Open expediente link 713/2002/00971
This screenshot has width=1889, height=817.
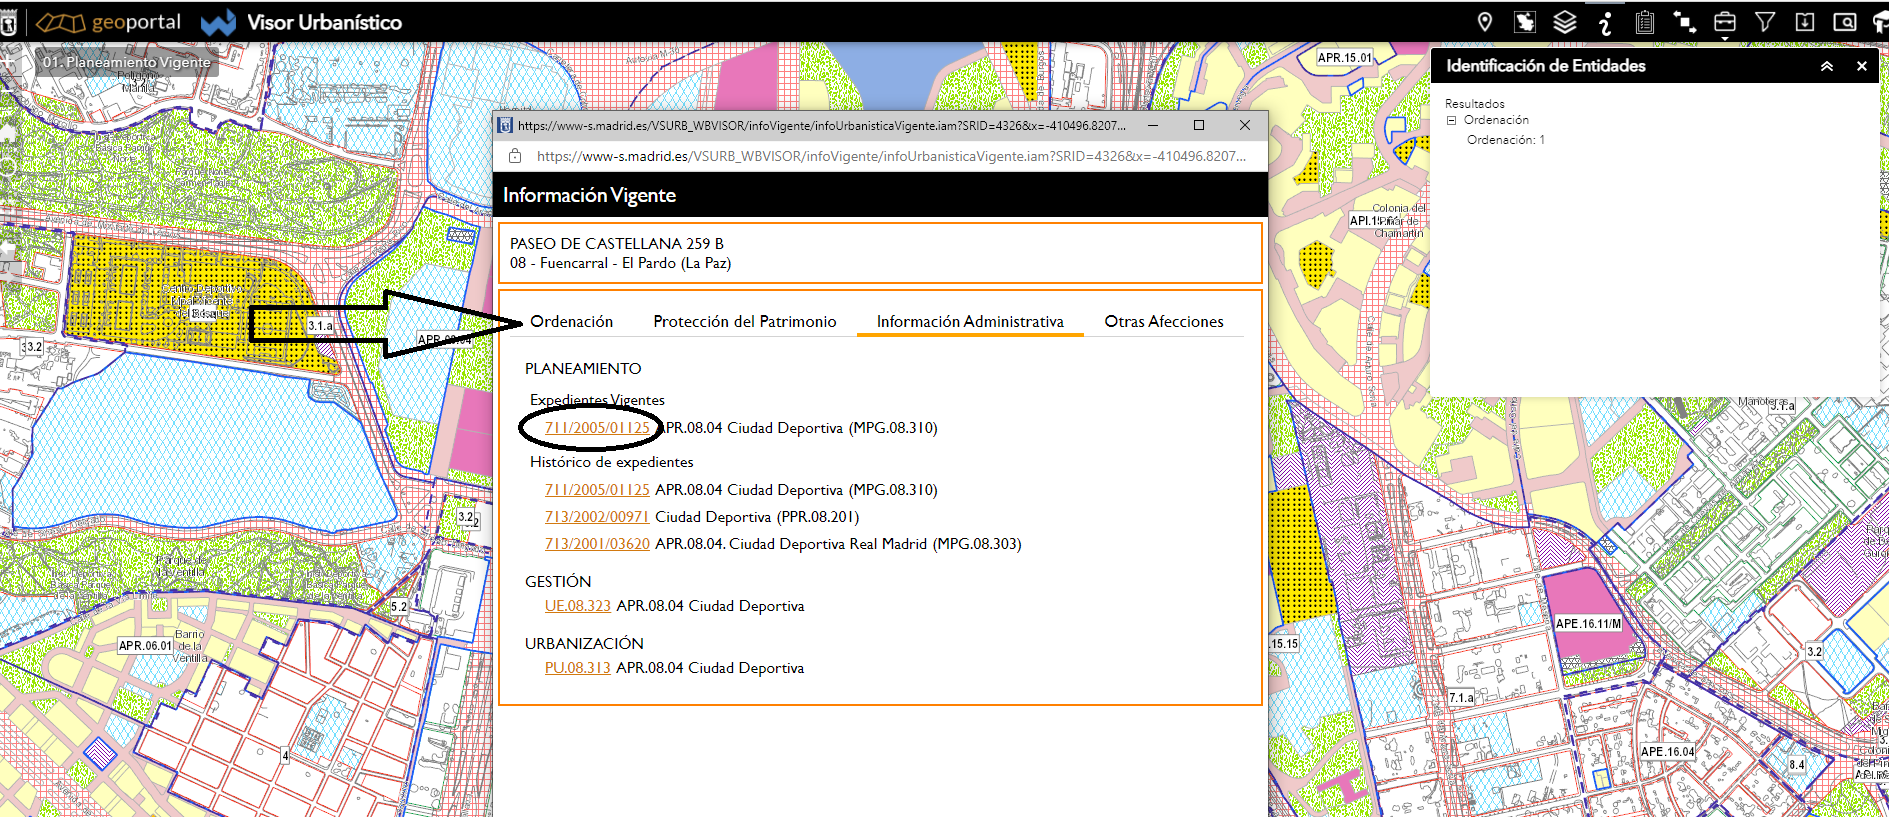597,517
